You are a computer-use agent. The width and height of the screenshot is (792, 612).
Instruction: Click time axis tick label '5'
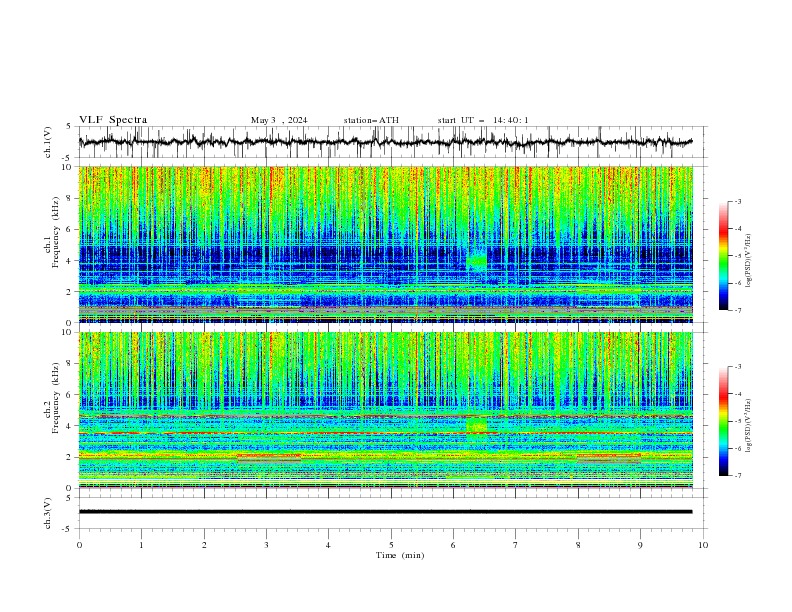[x=391, y=545]
